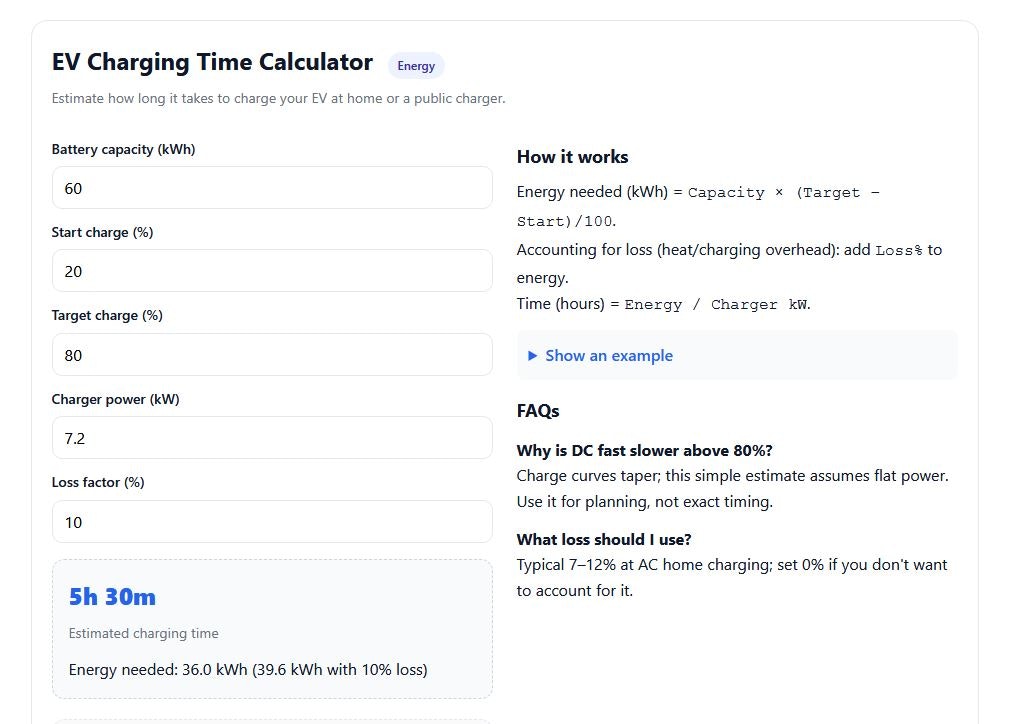Screen dimensions: 1011x724
Task: Click the Loss factor input
Action: (x=272, y=521)
